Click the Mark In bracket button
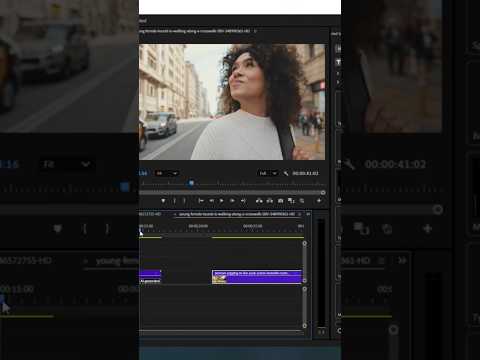The width and height of the screenshot is (480, 360). tap(174, 201)
